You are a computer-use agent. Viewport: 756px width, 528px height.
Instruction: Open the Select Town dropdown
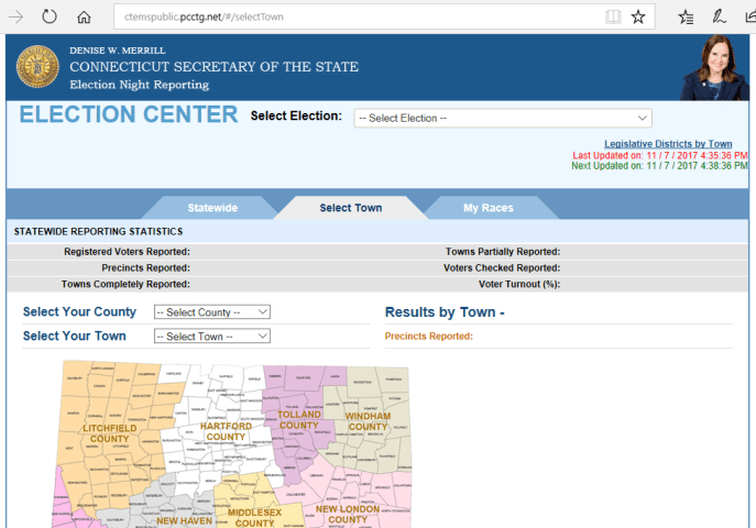pyautogui.click(x=212, y=336)
